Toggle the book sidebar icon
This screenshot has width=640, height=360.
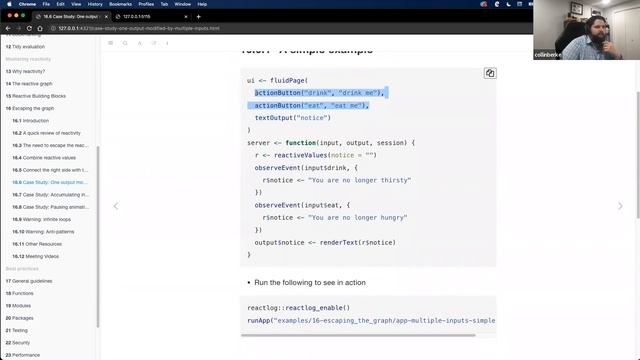point(111,43)
